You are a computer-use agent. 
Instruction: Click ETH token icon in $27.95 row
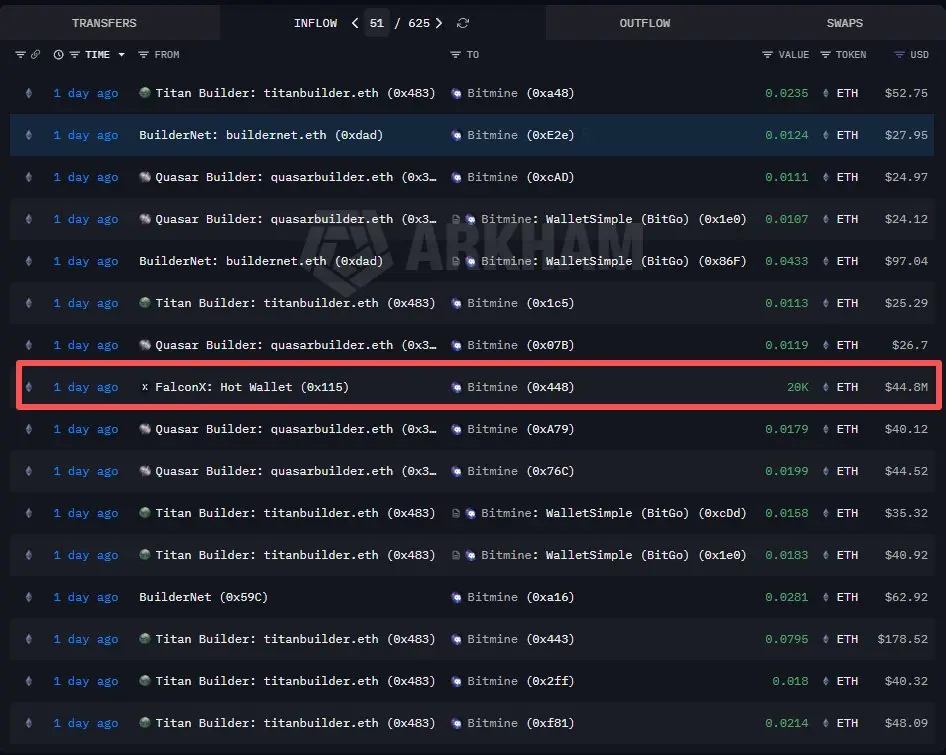tap(826, 135)
